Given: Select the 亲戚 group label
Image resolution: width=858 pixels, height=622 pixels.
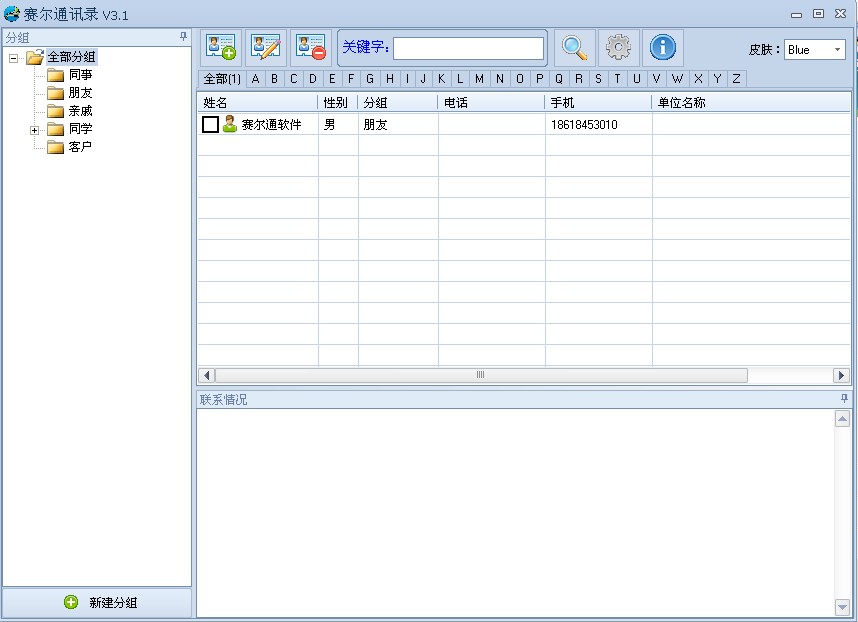Looking at the screenshot, I should [80, 111].
